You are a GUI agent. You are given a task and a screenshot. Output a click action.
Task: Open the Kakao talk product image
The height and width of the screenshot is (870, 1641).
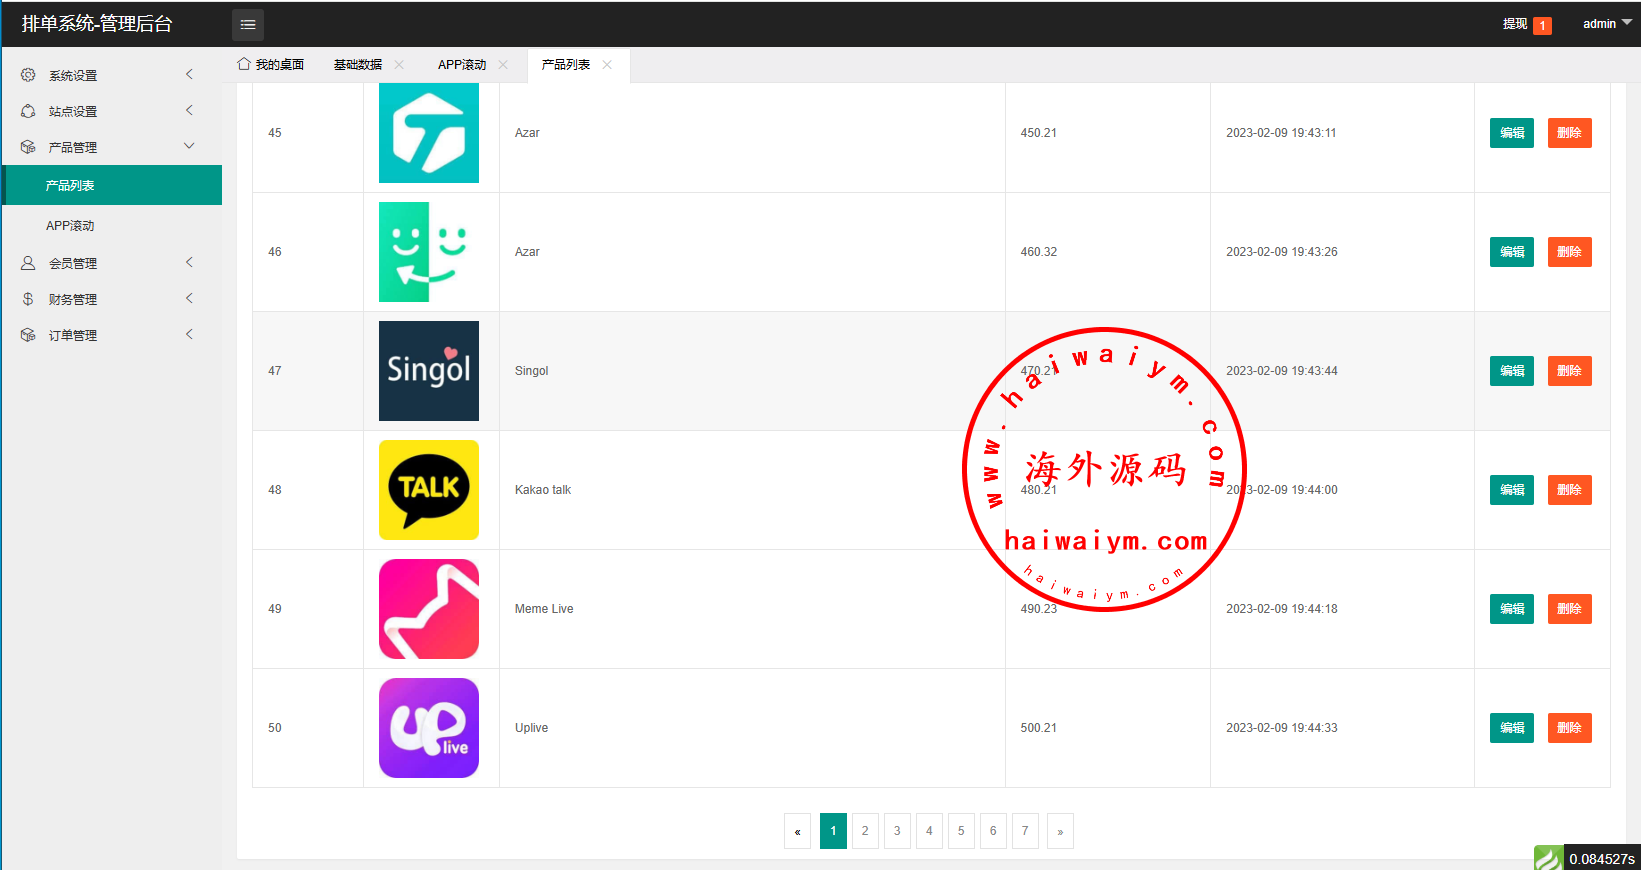[x=429, y=490]
